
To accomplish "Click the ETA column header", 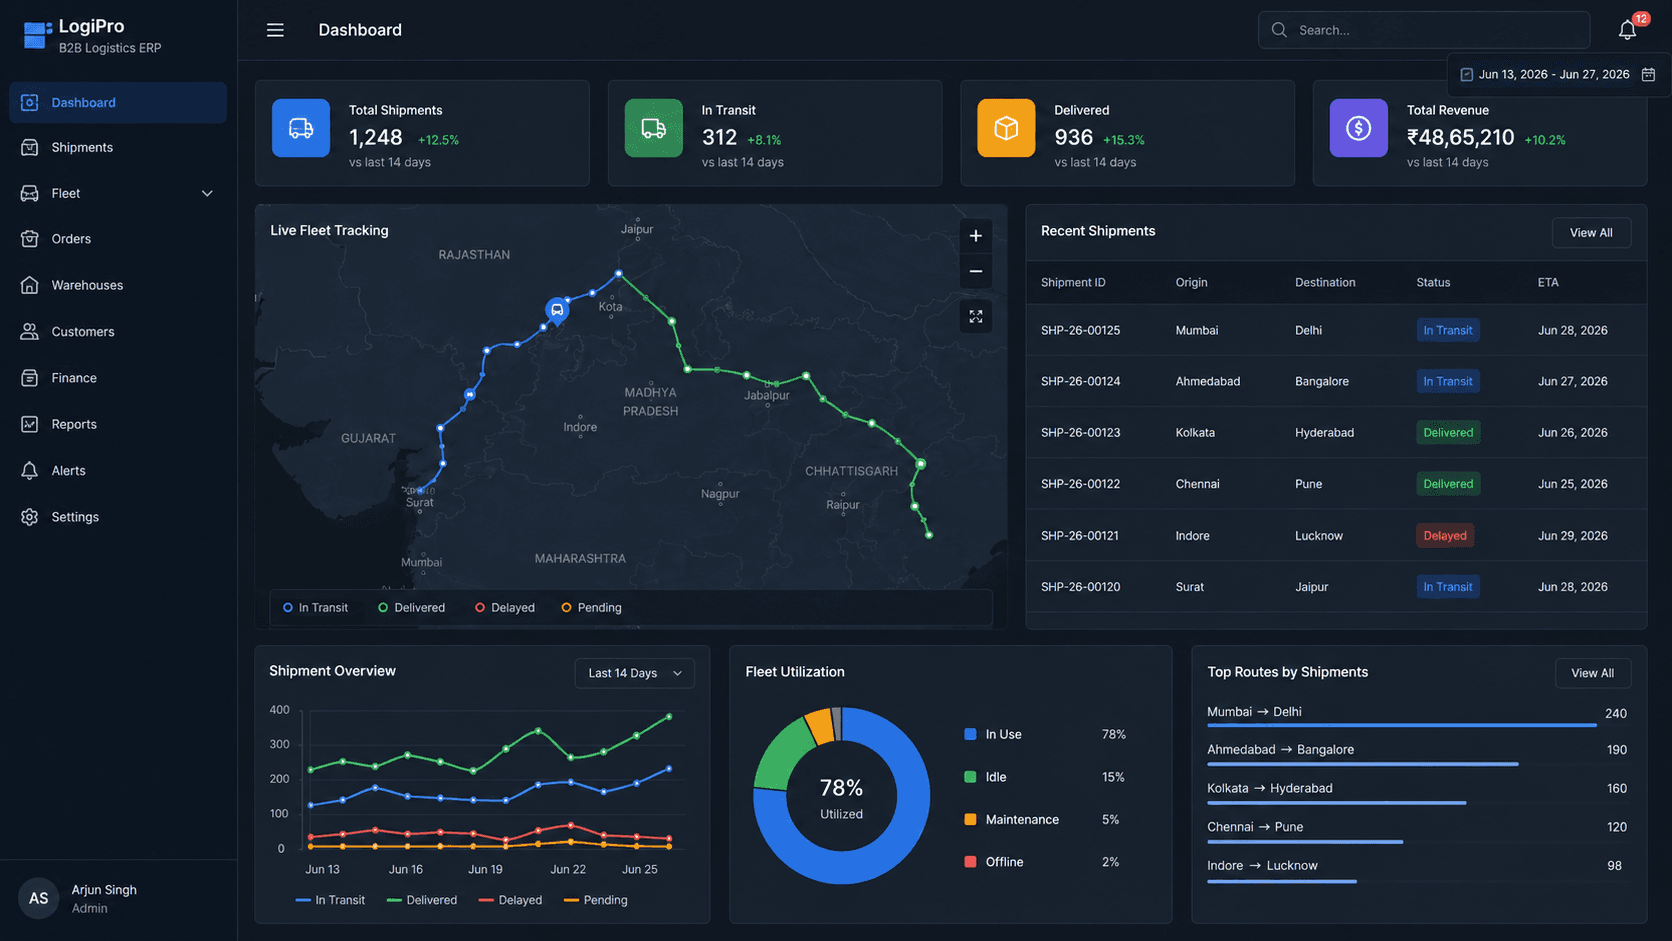I will point(1548,283).
